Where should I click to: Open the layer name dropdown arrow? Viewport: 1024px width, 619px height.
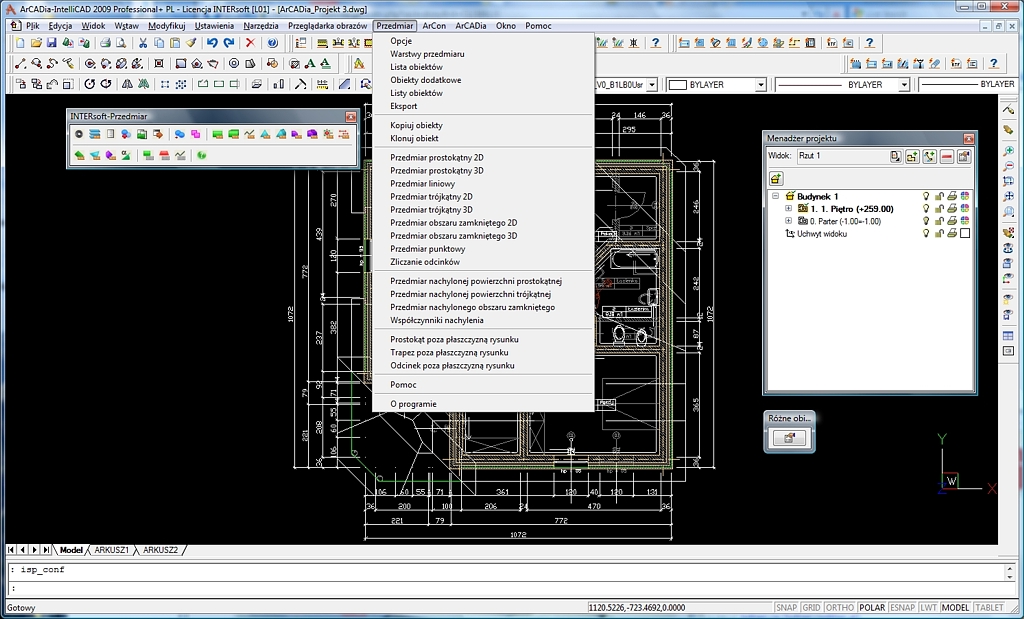(652, 85)
